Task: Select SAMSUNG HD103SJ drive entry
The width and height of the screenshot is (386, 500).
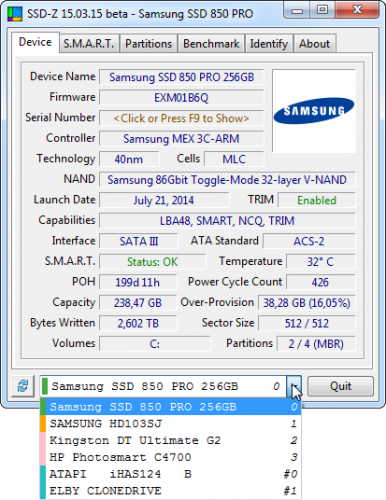Action: point(170,424)
